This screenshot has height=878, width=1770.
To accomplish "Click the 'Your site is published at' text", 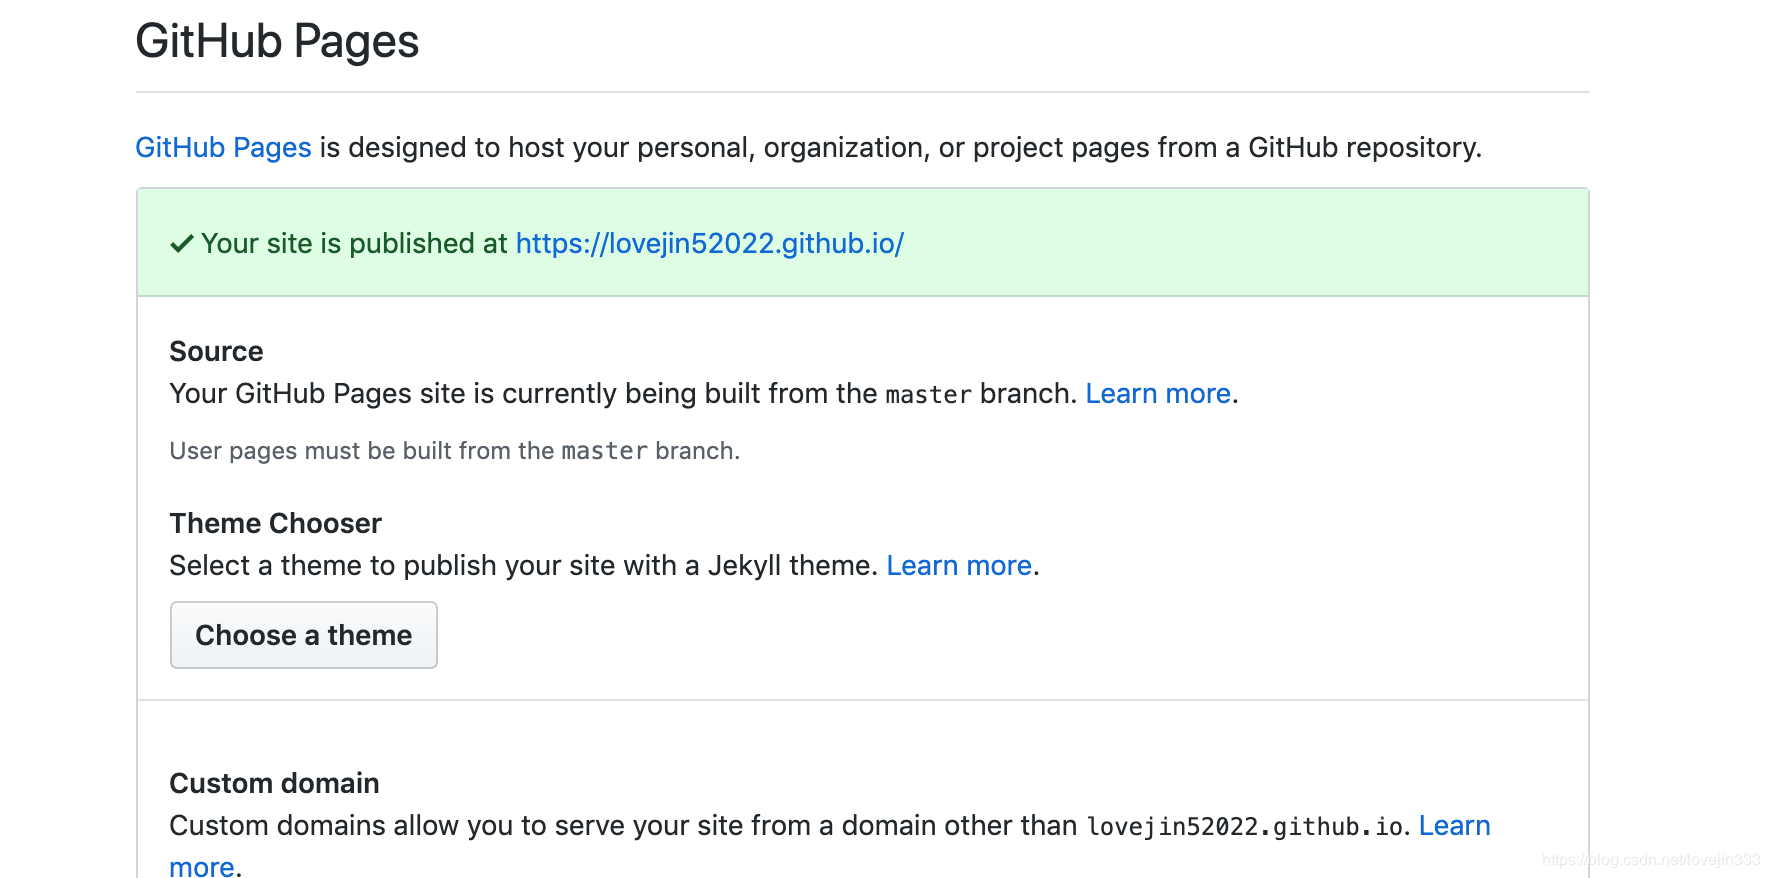I will [355, 244].
